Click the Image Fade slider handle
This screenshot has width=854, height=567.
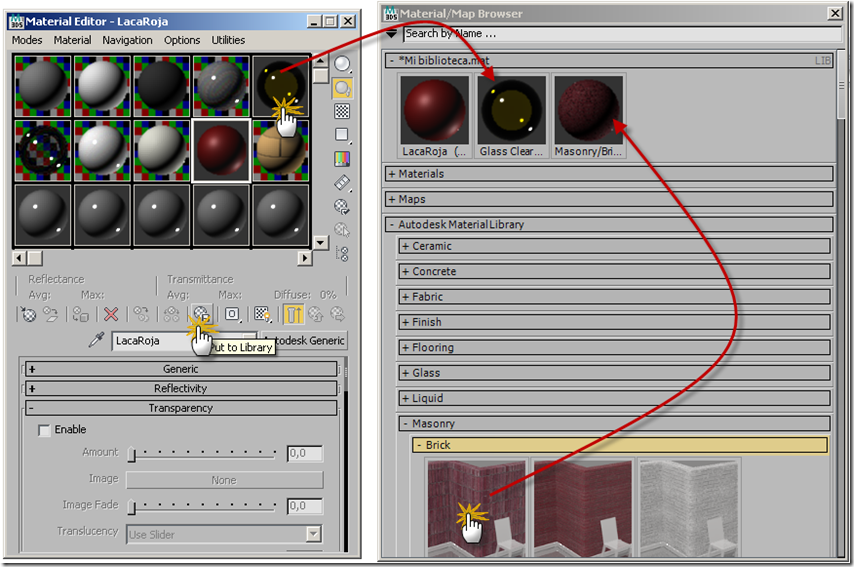click(x=131, y=507)
